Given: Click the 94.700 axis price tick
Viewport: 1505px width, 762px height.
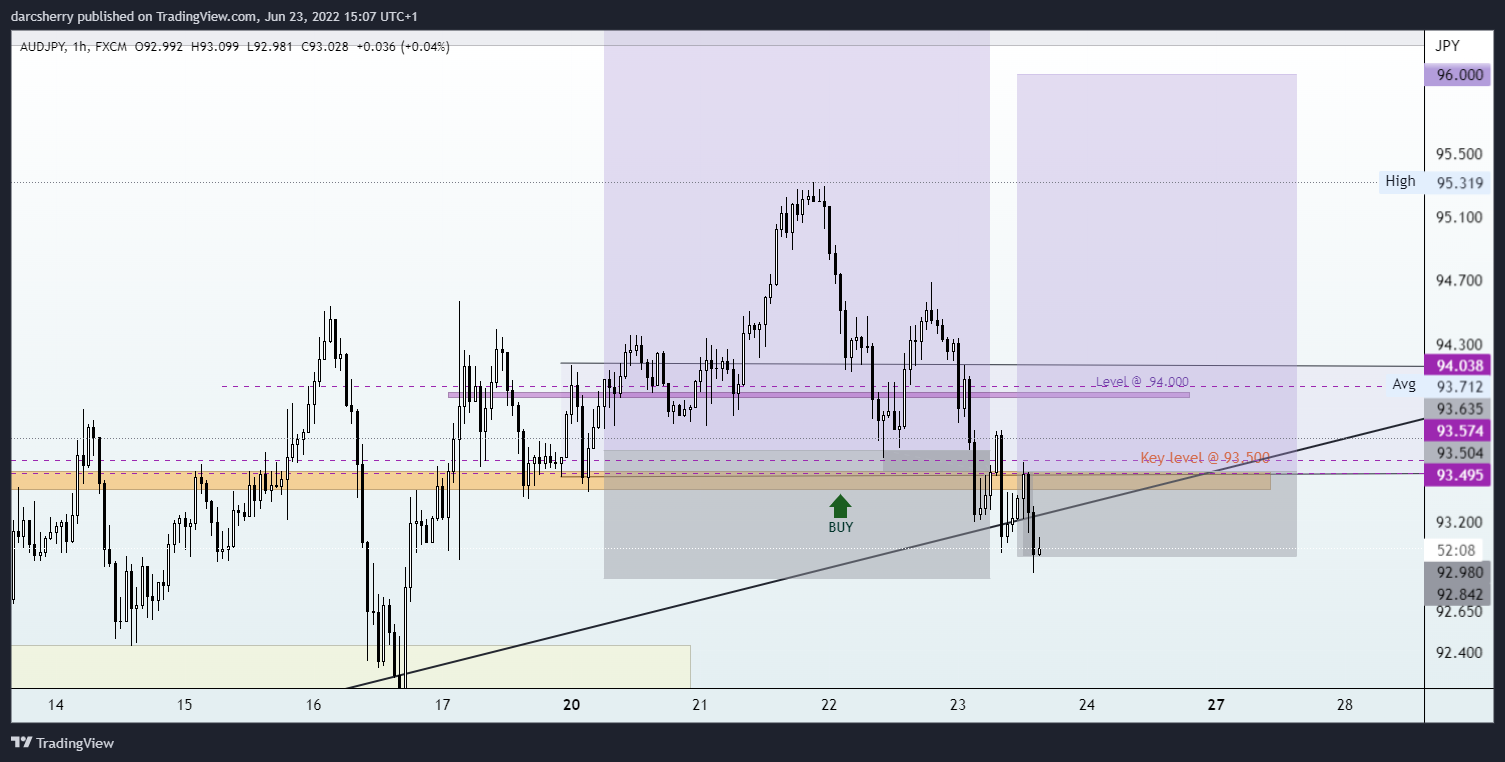Looking at the screenshot, I should (1458, 280).
